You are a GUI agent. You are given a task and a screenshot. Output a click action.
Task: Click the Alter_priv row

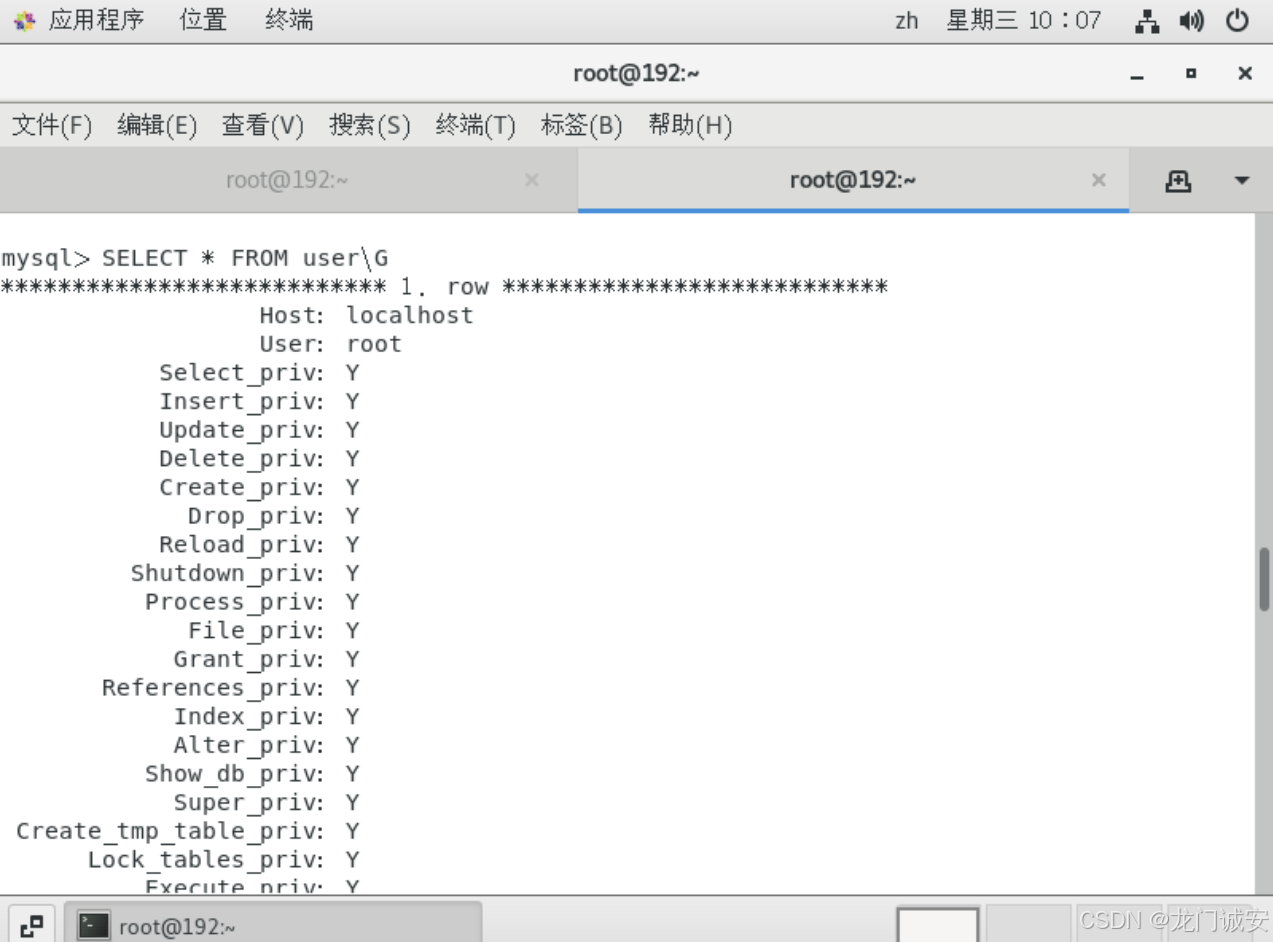tap(266, 745)
